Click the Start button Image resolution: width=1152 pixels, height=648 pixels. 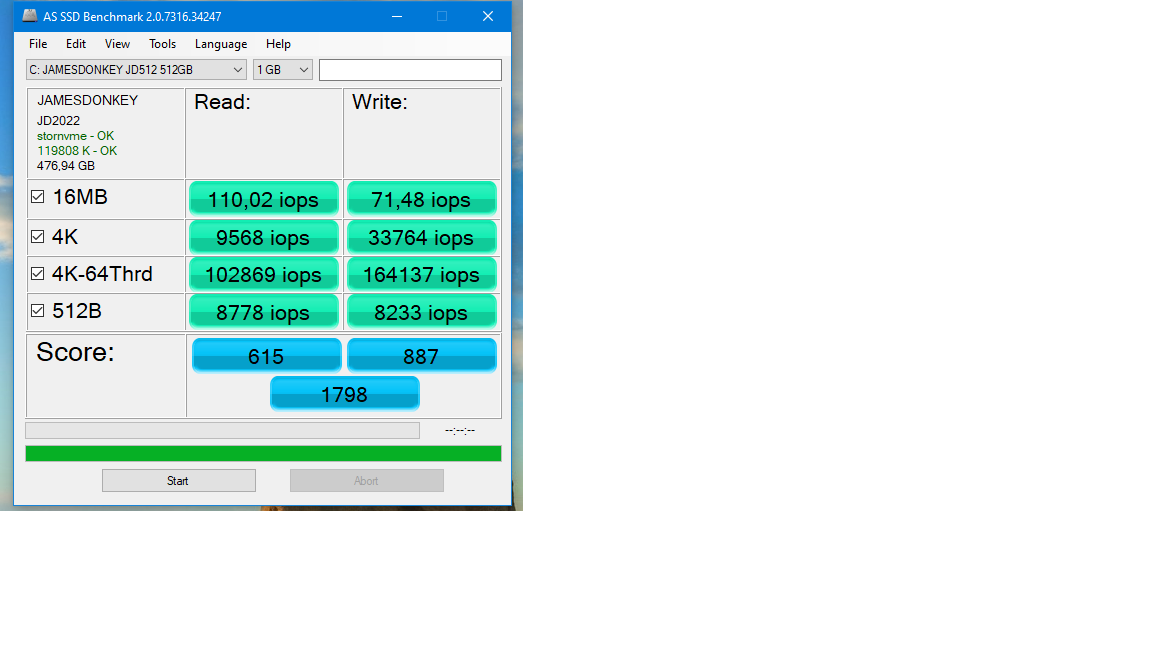pos(179,480)
